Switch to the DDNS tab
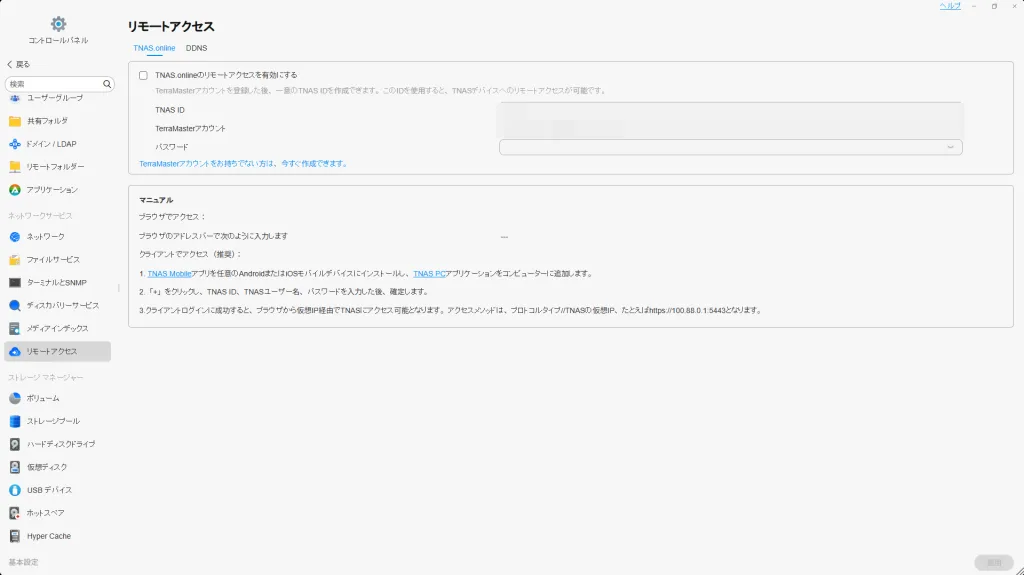The image size is (1024, 575). pyautogui.click(x=196, y=48)
